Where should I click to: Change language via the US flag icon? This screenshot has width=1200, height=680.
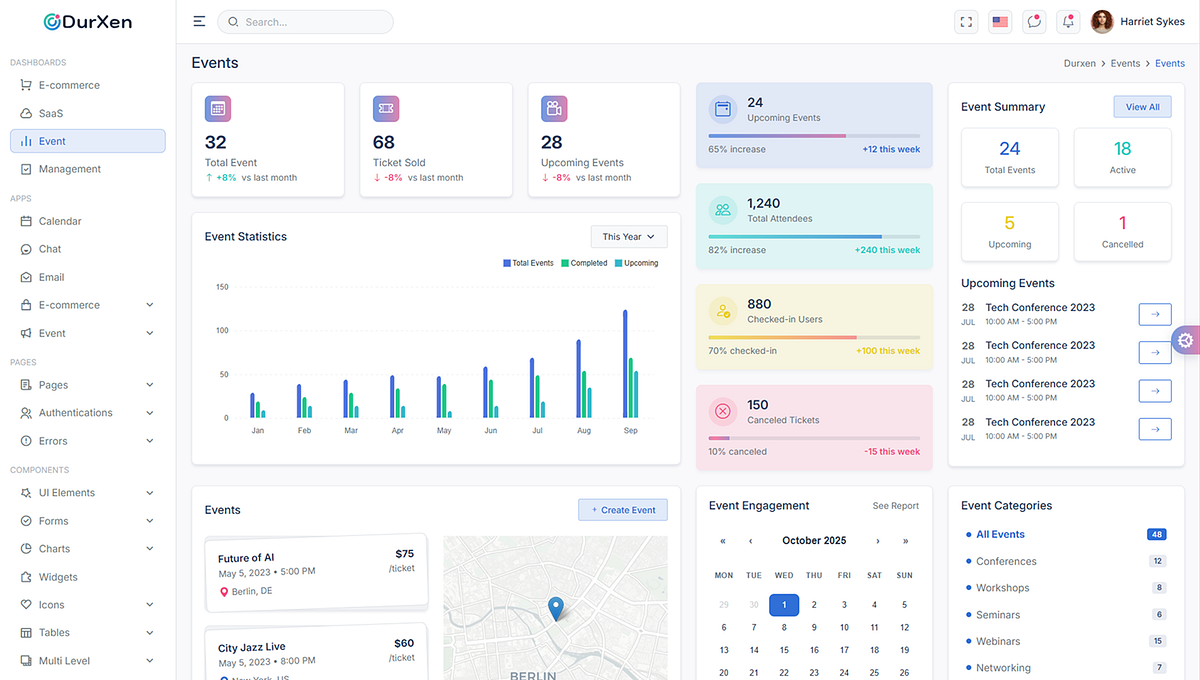coord(1000,20)
